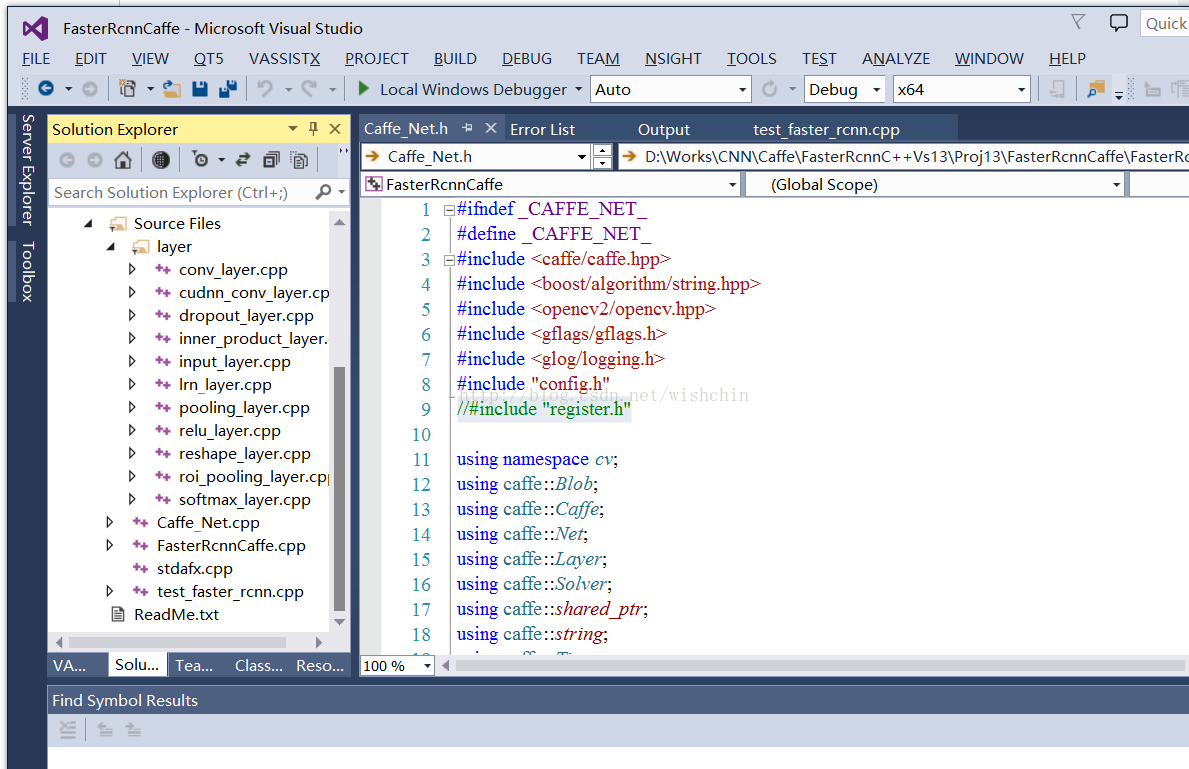Click the Open File folder icon

click(172, 89)
